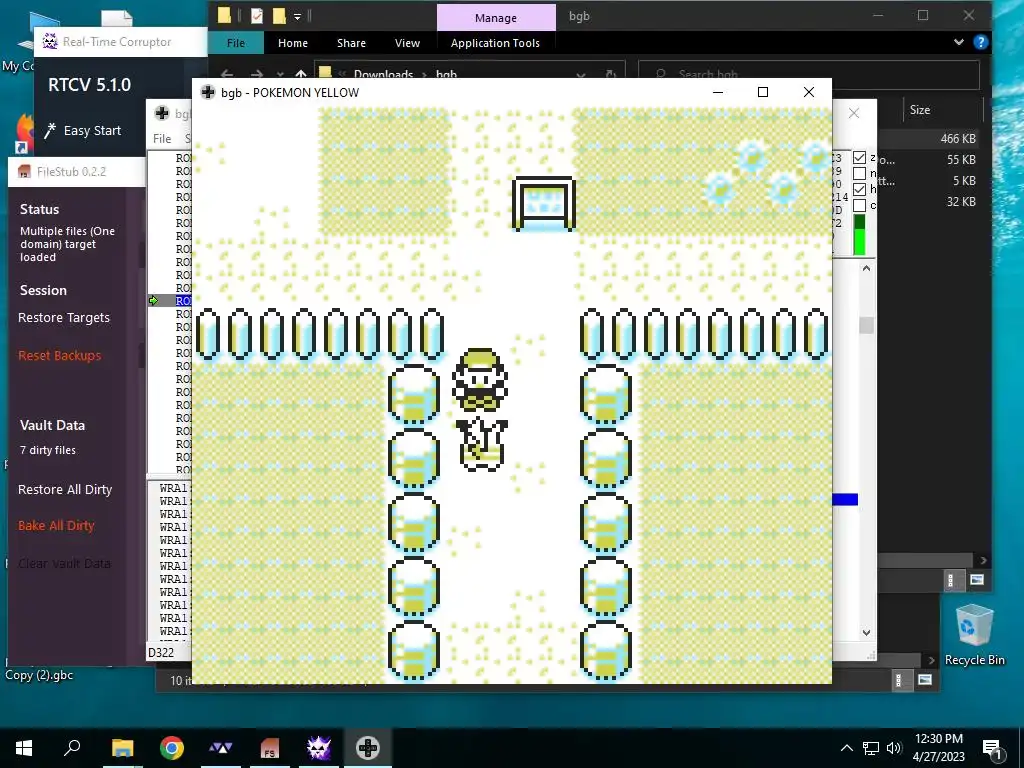The image size is (1024, 768).
Task: Expand the Explorer address bar history dropdown
Action: coord(581,74)
